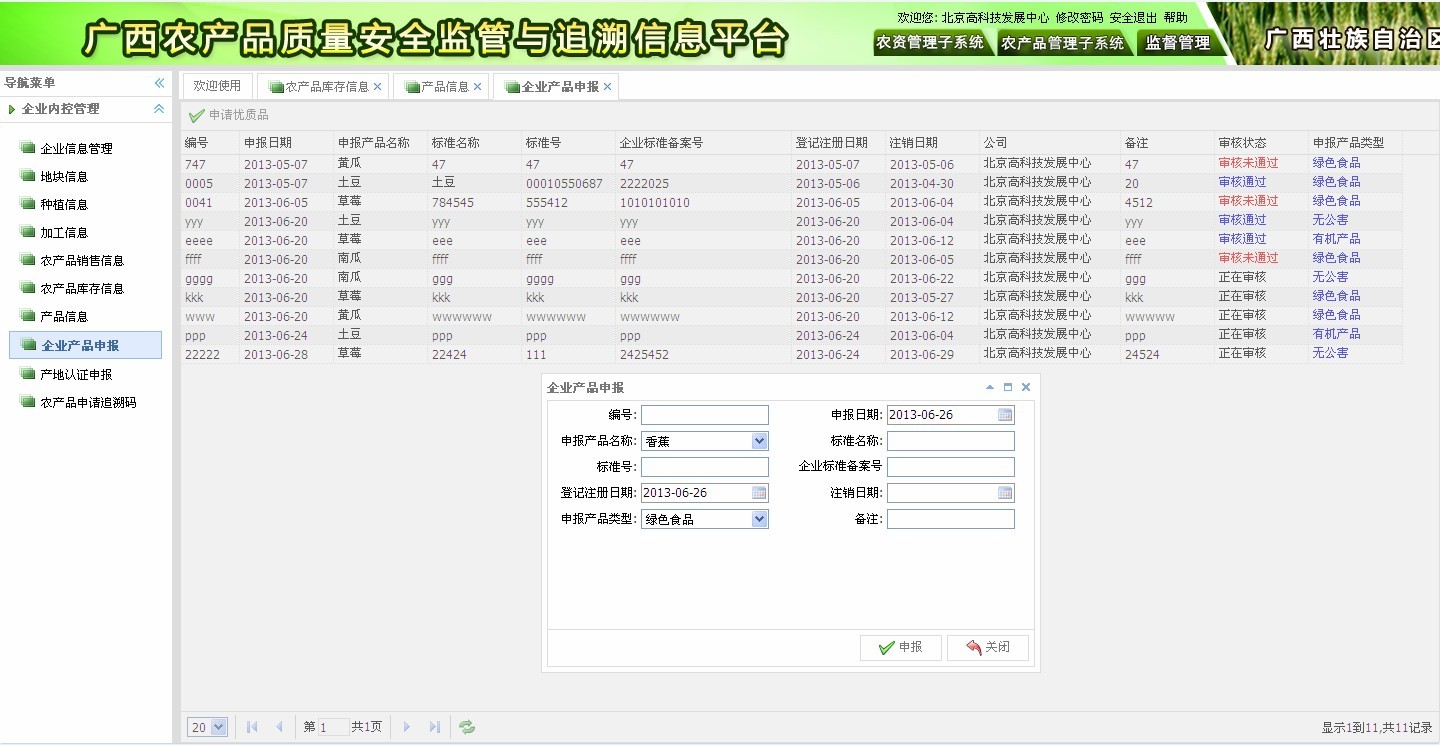Image resolution: width=1440 pixels, height=745 pixels.
Task: Jump to last page icon
Action: (434, 727)
